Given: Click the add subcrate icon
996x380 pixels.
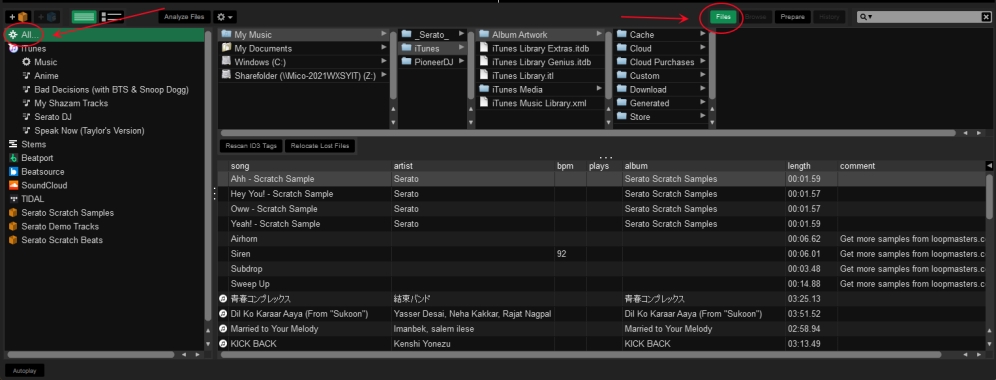Looking at the screenshot, I should (48, 17).
